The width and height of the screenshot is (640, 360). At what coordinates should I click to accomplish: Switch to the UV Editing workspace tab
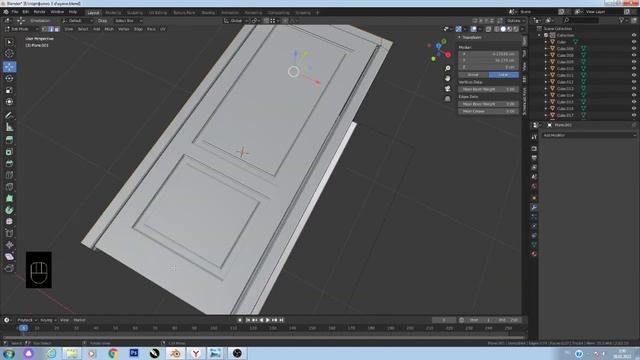pos(158,13)
